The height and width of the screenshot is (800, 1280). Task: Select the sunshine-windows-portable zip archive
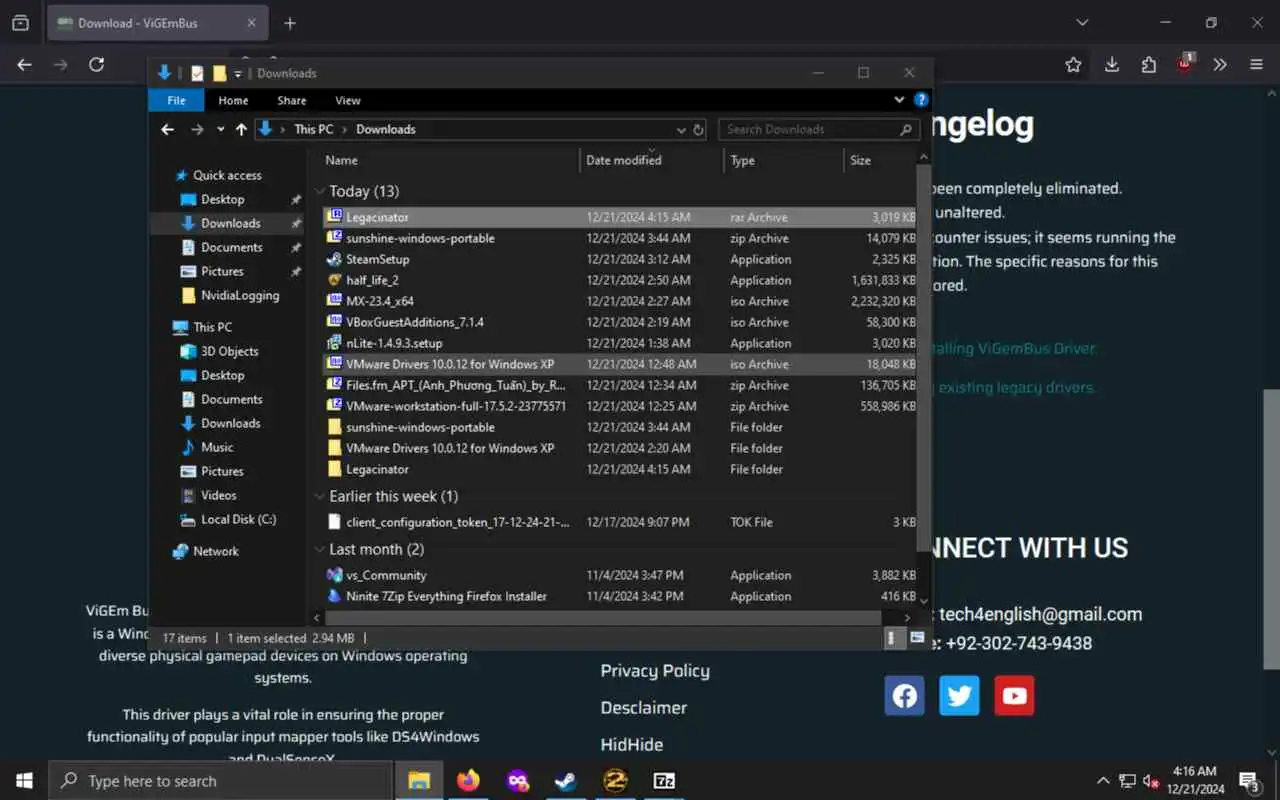(620, 238)
